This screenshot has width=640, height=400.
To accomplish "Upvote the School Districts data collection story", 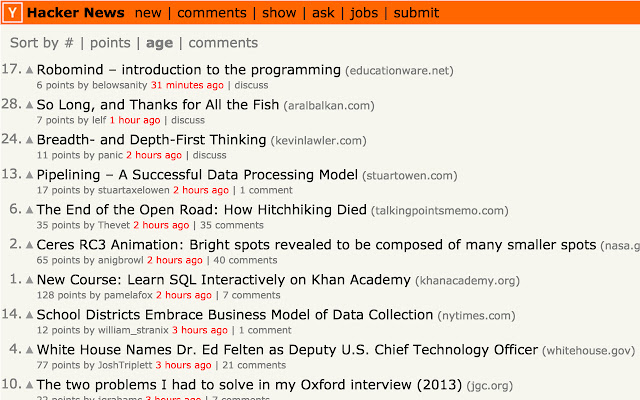I will tap(29, 316).
